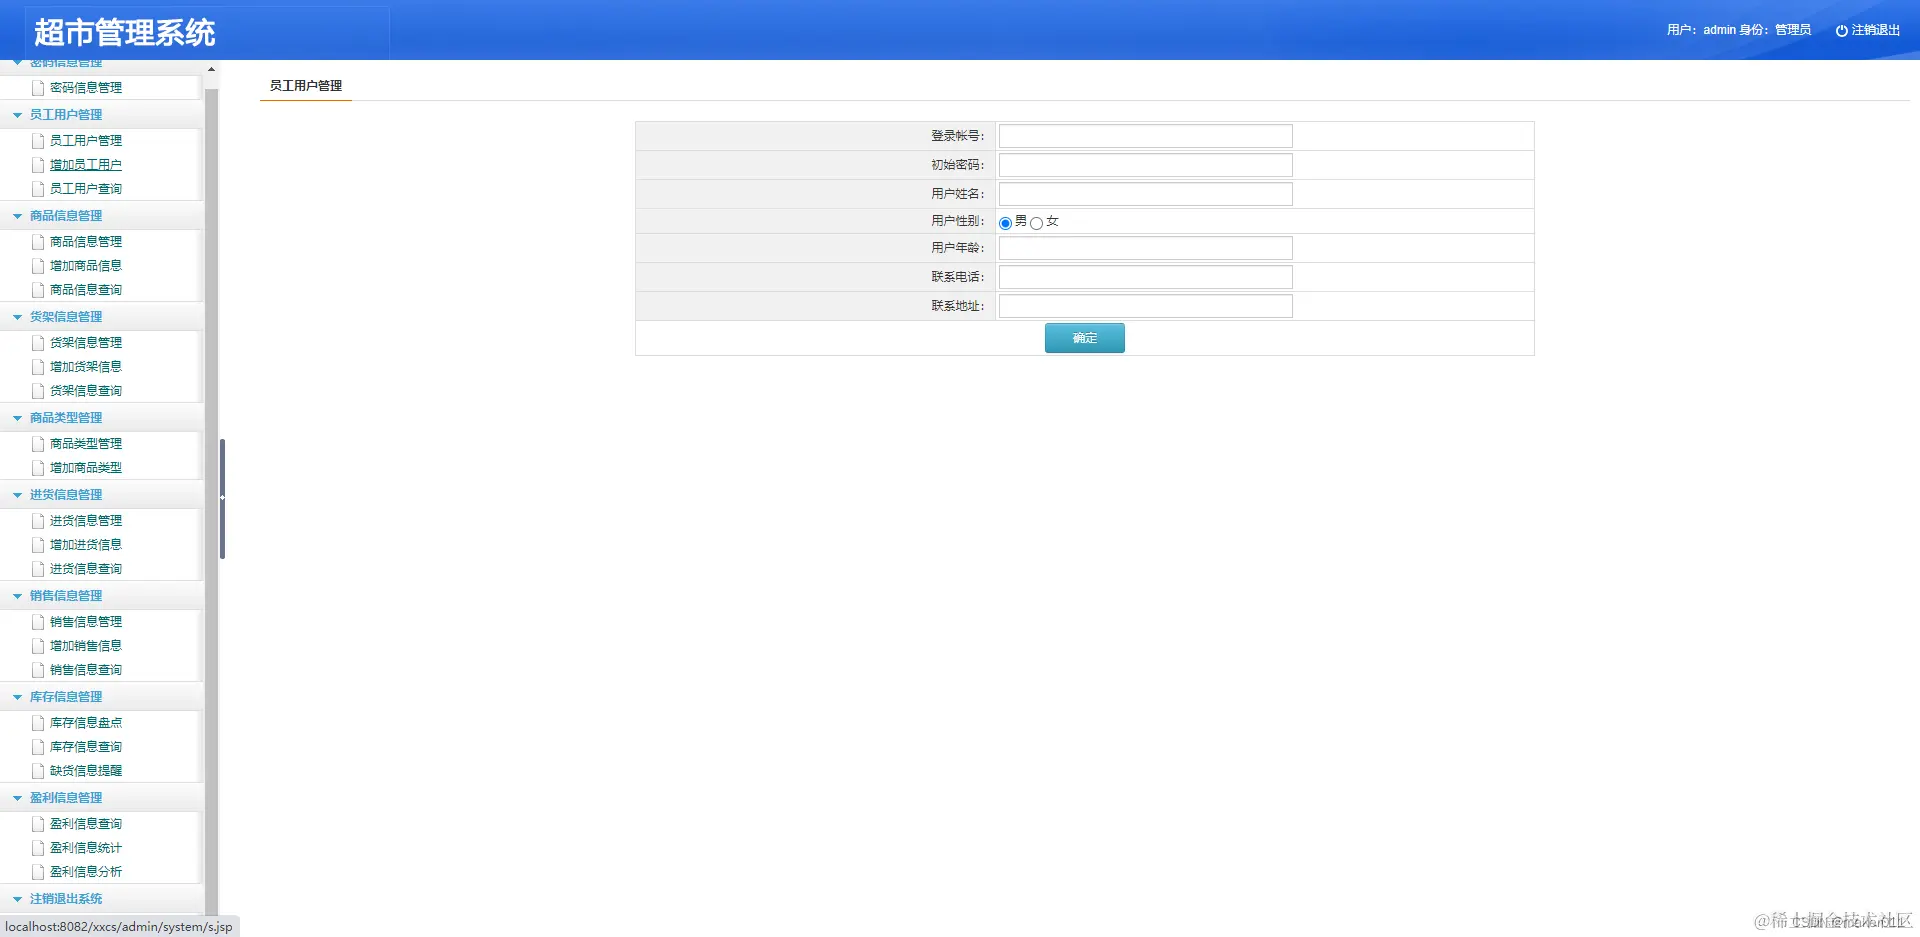This screenshot has height=937, width=1920.
Task: Focus the 用户年龄 input field
Action: [x=1146, y=248]
